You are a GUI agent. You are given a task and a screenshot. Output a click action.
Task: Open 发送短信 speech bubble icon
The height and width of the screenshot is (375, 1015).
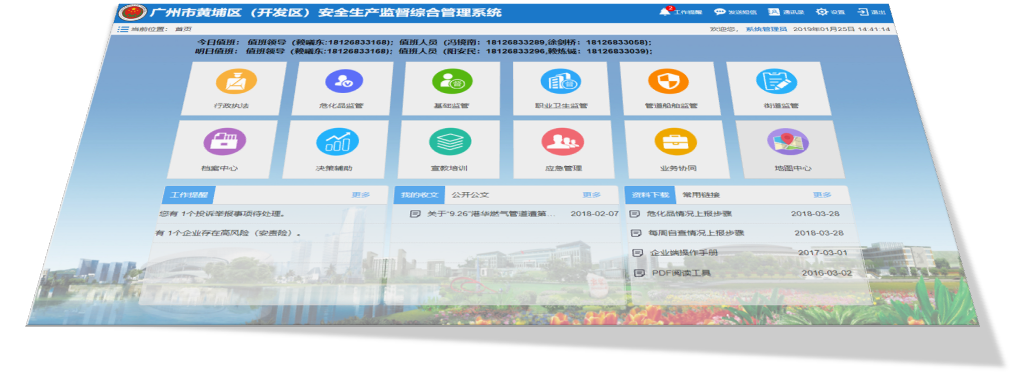[720, 12]
